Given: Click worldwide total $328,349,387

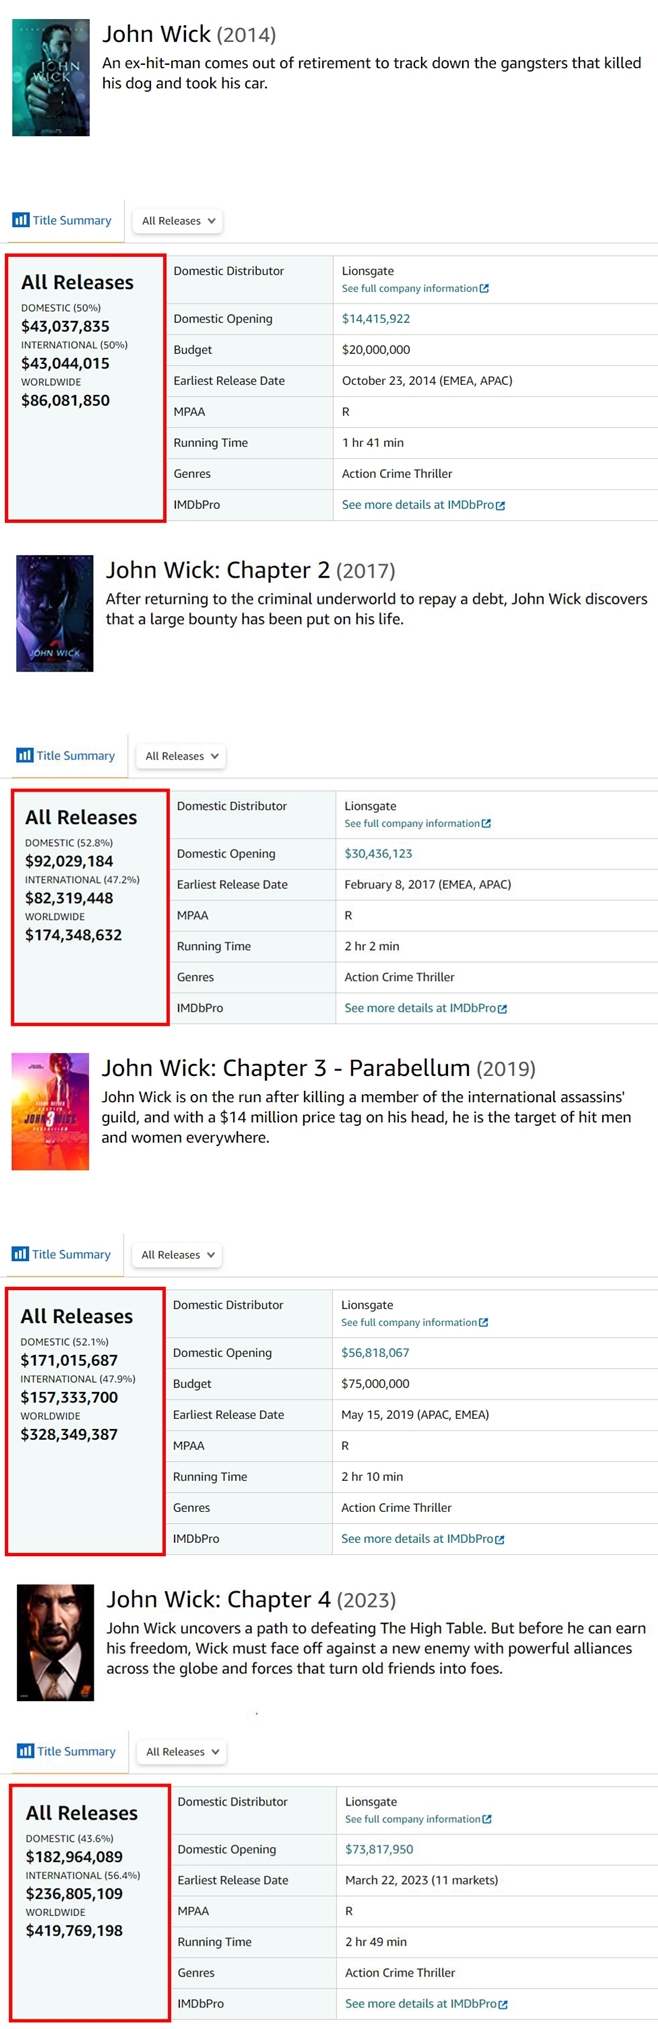Looking at the screenshot, I should tap(69, 1435).
